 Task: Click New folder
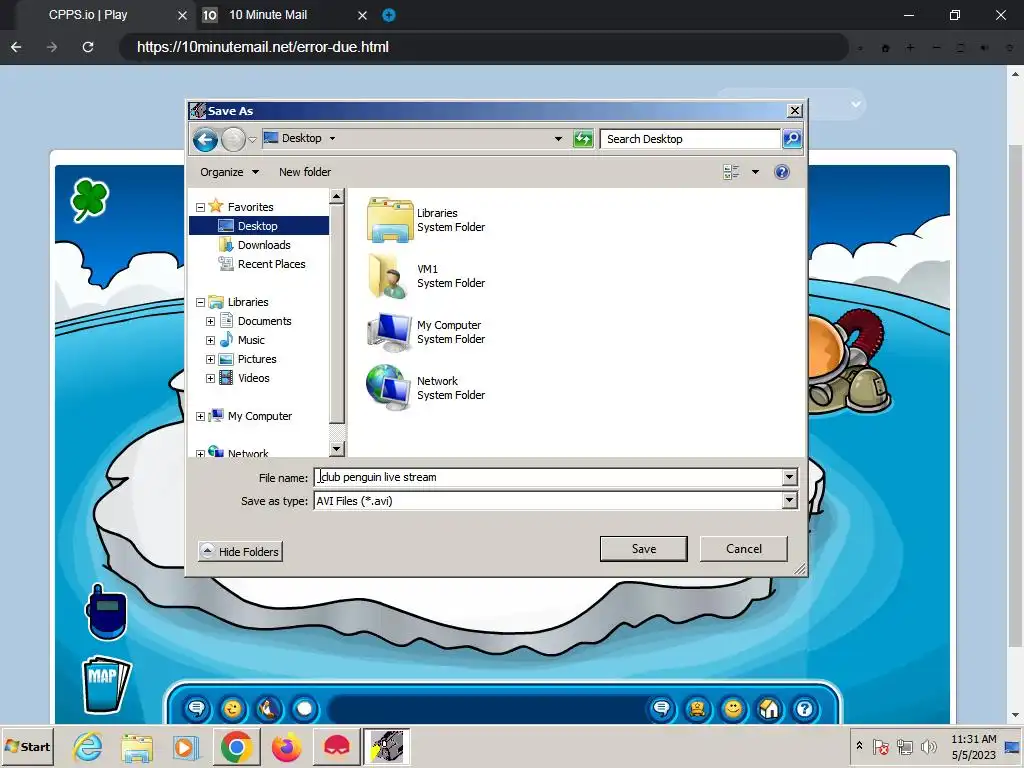tap(304, 172)
